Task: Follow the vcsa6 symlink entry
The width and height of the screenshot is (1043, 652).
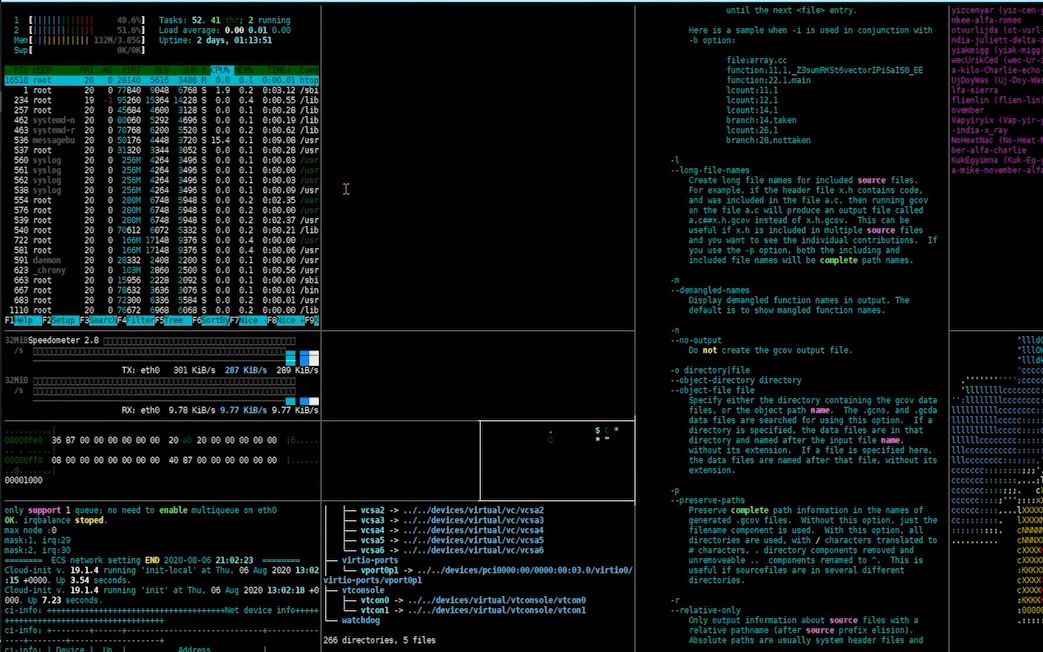Action: click(370, 549)
